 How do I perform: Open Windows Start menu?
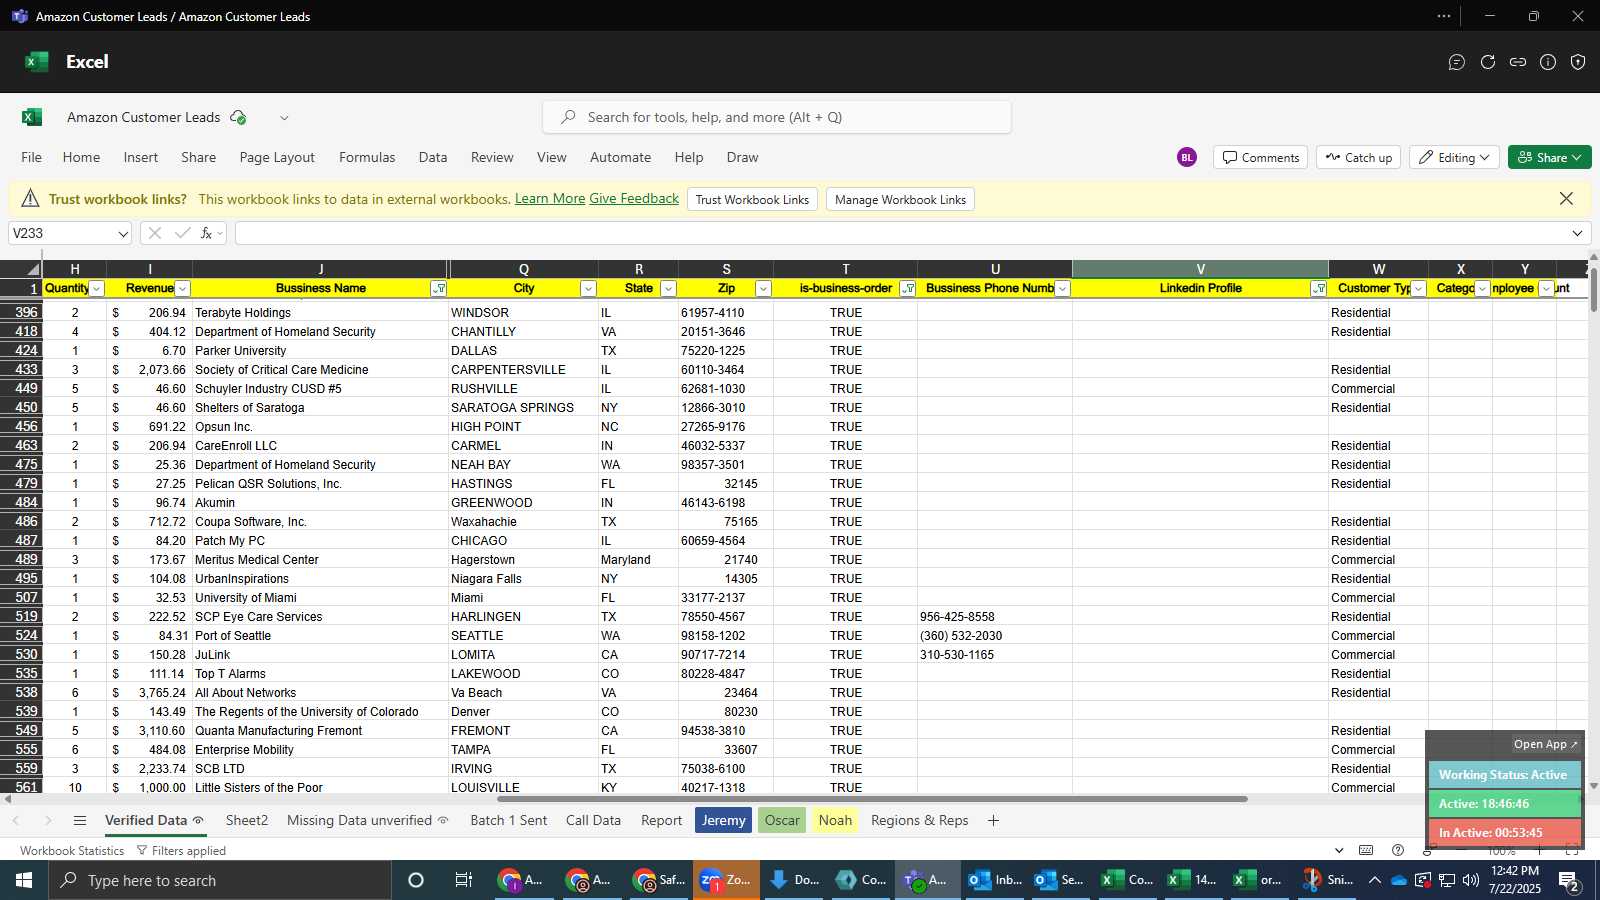click(24, 880)
